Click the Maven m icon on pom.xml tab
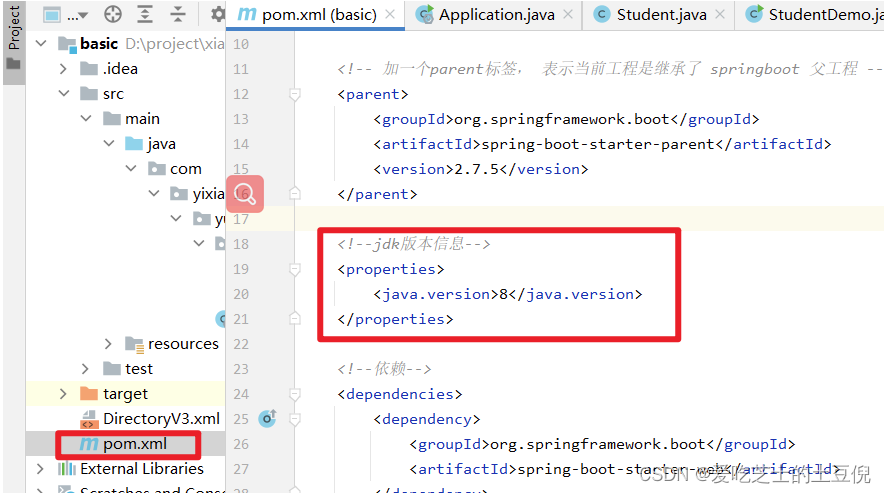The width and height of the screenshot is (886, 493). click(x=247, y=14)
